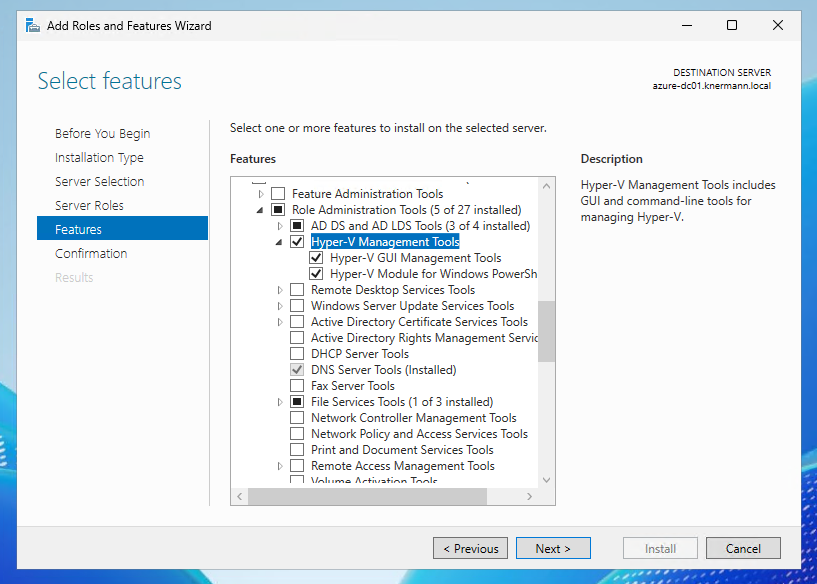The image size is (817, 584).
Task: Click the vertical scrollbar thumb in features list
Action: [546, 331]
